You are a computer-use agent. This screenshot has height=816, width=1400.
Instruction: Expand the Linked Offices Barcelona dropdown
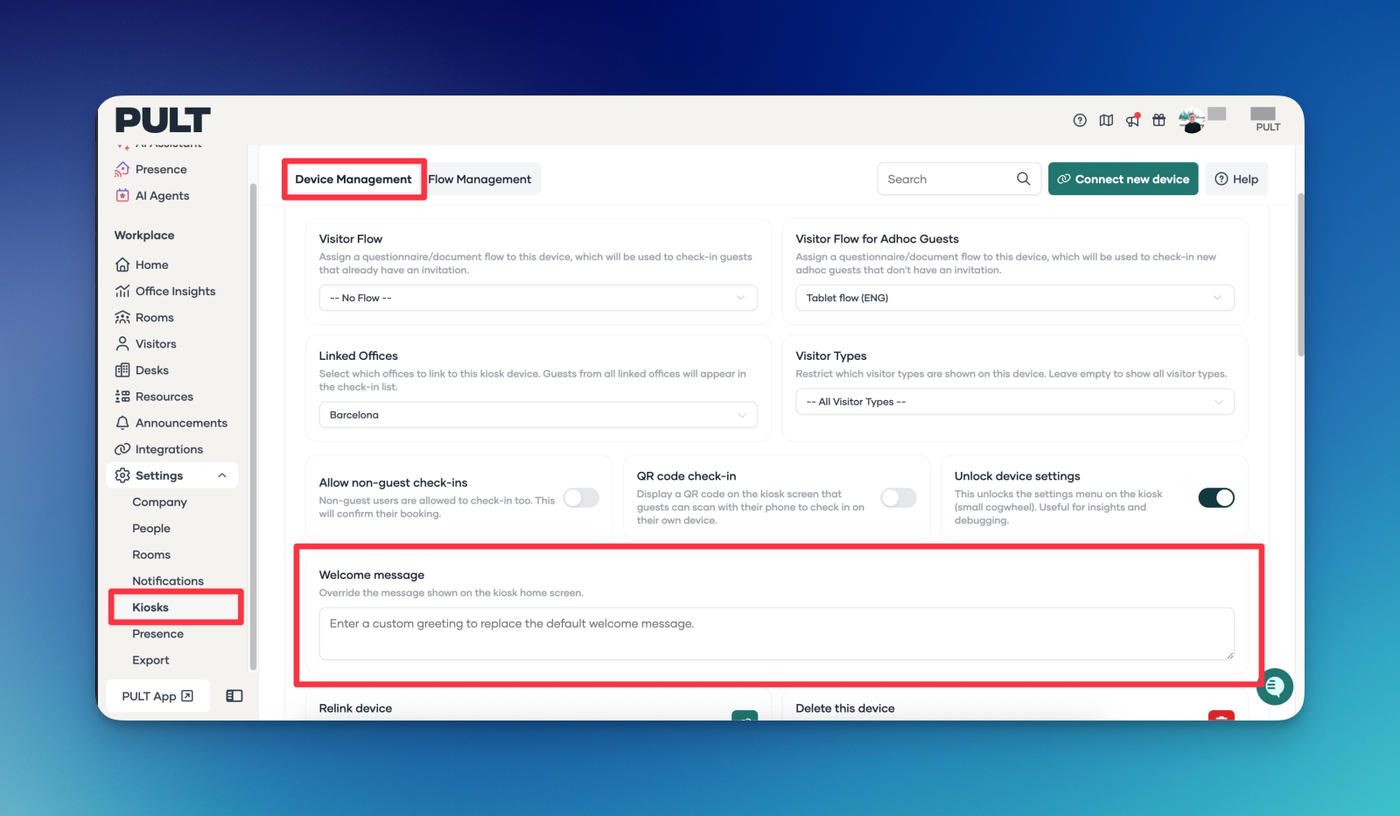pos(538,415)
